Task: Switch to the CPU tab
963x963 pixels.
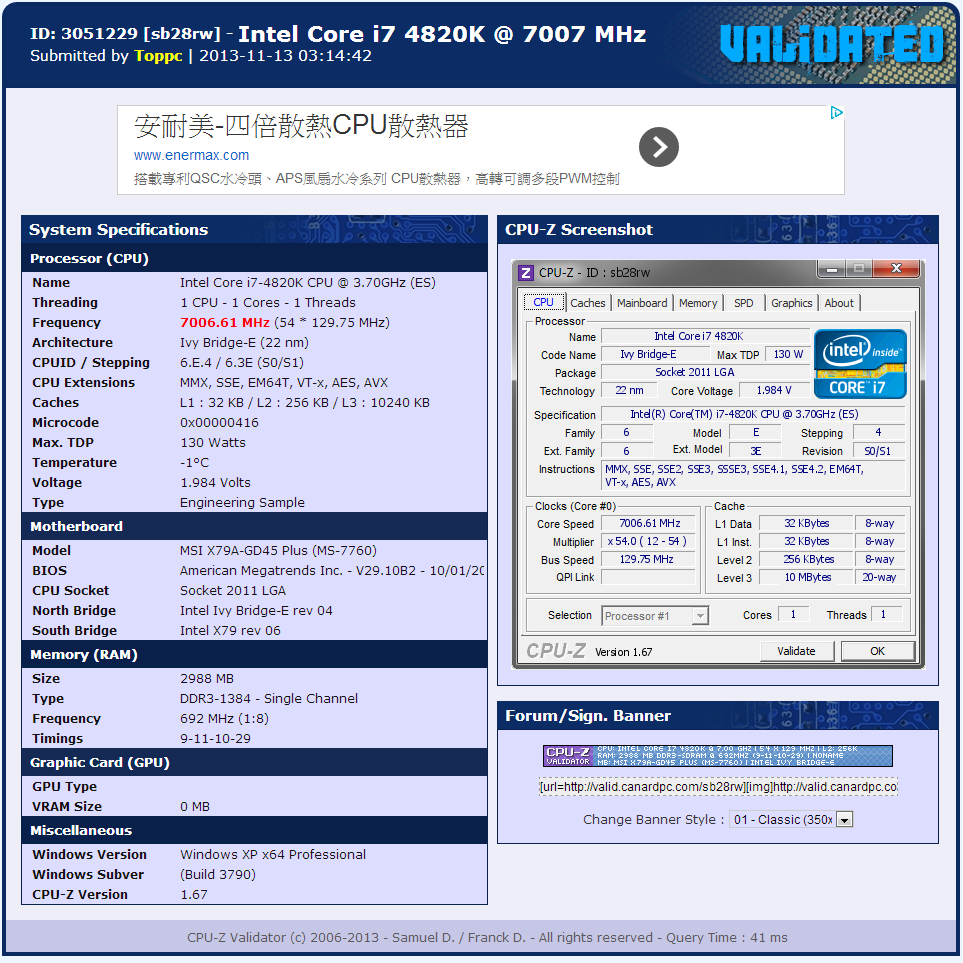Action: 544,302
